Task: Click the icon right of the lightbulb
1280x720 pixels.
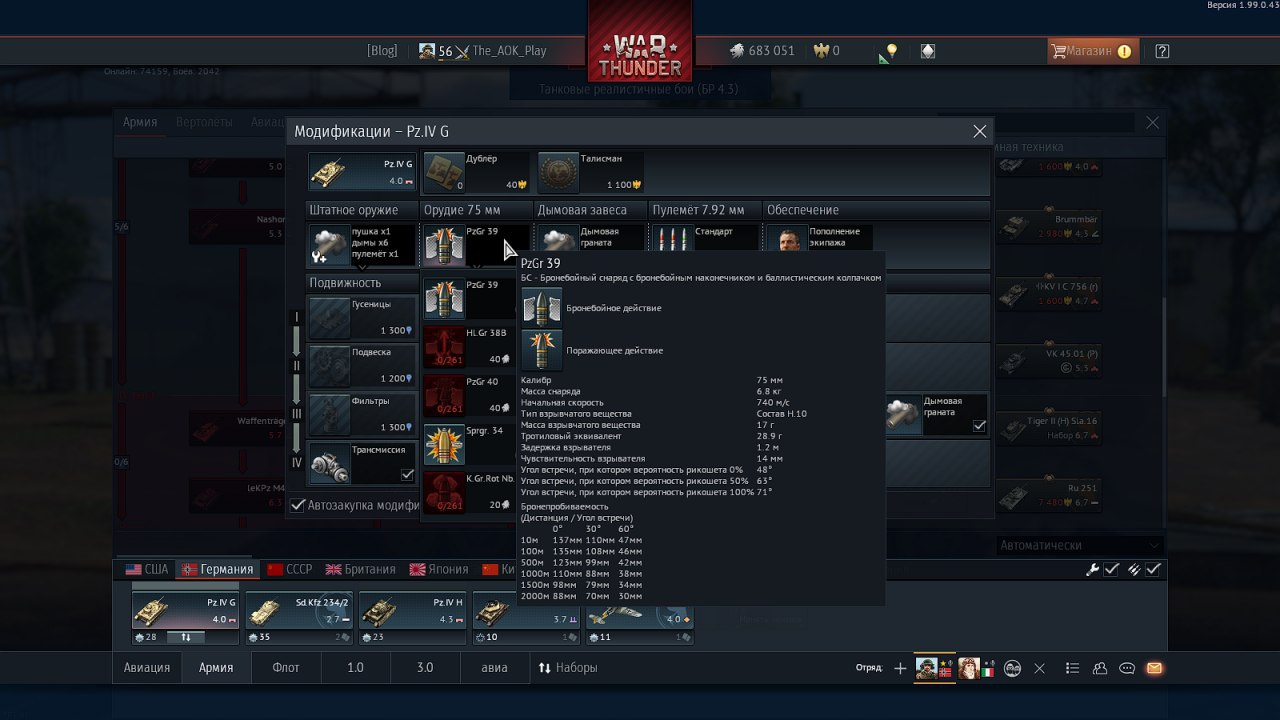Action: [928, 51]
